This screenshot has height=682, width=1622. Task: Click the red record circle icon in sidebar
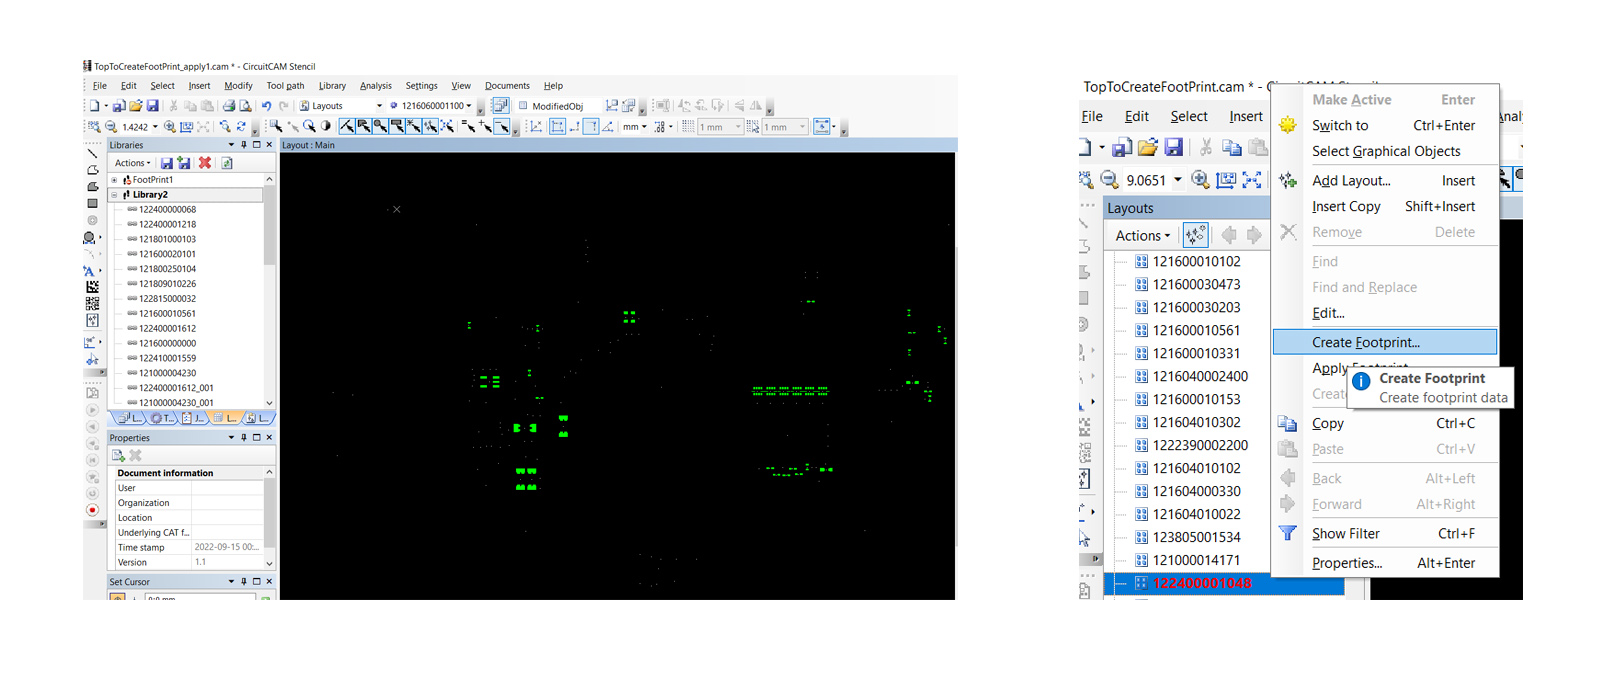tap(92, 510)
